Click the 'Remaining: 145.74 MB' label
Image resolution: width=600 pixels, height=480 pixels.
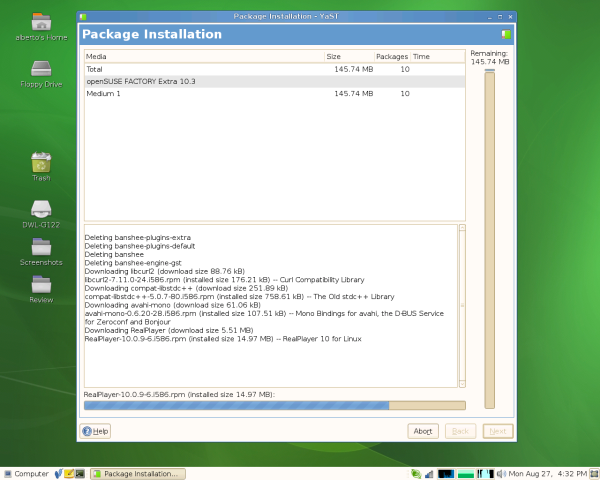(489, 57)
